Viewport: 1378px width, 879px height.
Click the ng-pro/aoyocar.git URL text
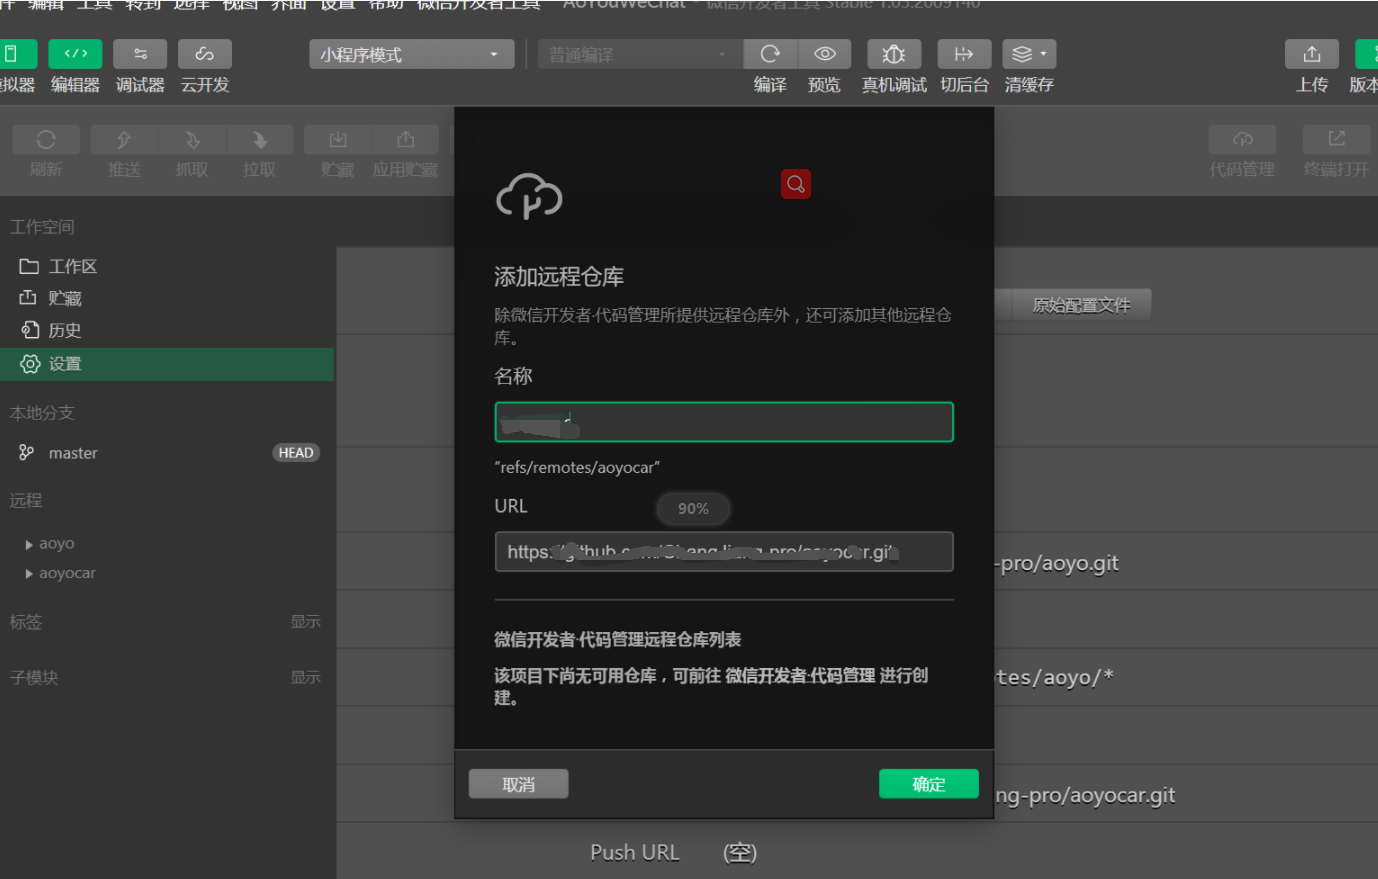[x=1085, y=795]
